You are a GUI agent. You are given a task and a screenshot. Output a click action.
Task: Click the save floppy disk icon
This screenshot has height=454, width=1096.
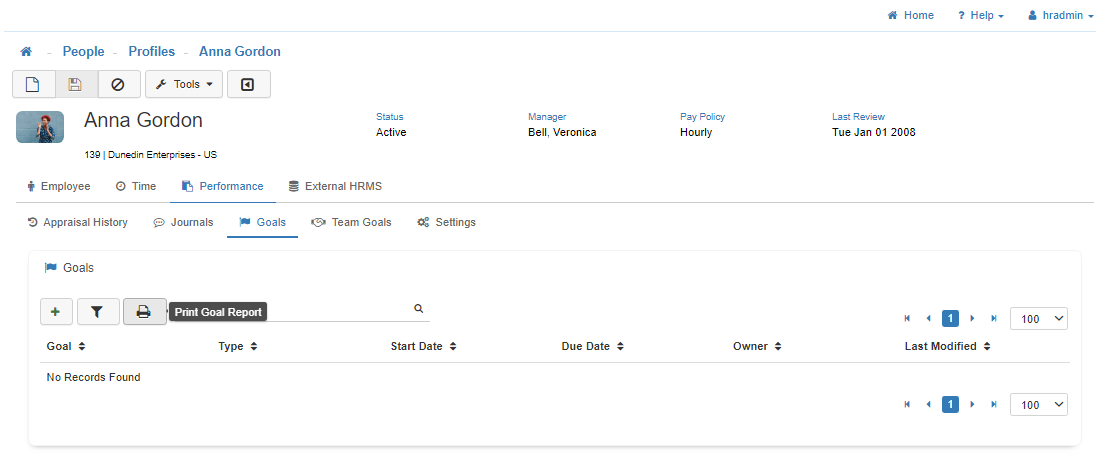click(75, 85)
